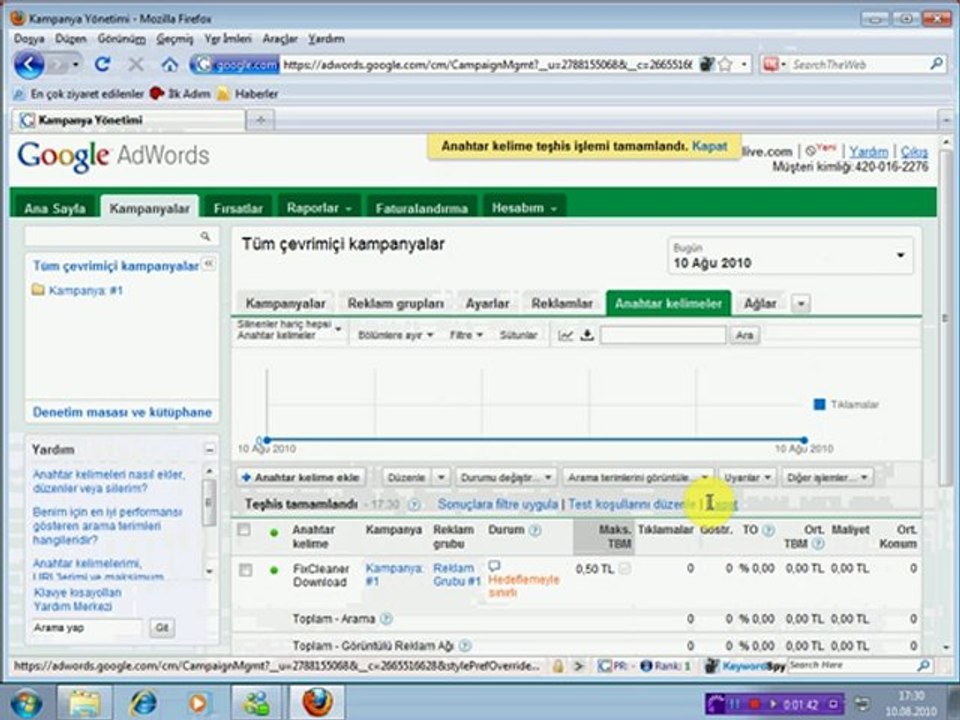The image size is (960, 720).
Task: Check the FixCleaner Download row checkbox
Action: (x=246, y=570)
